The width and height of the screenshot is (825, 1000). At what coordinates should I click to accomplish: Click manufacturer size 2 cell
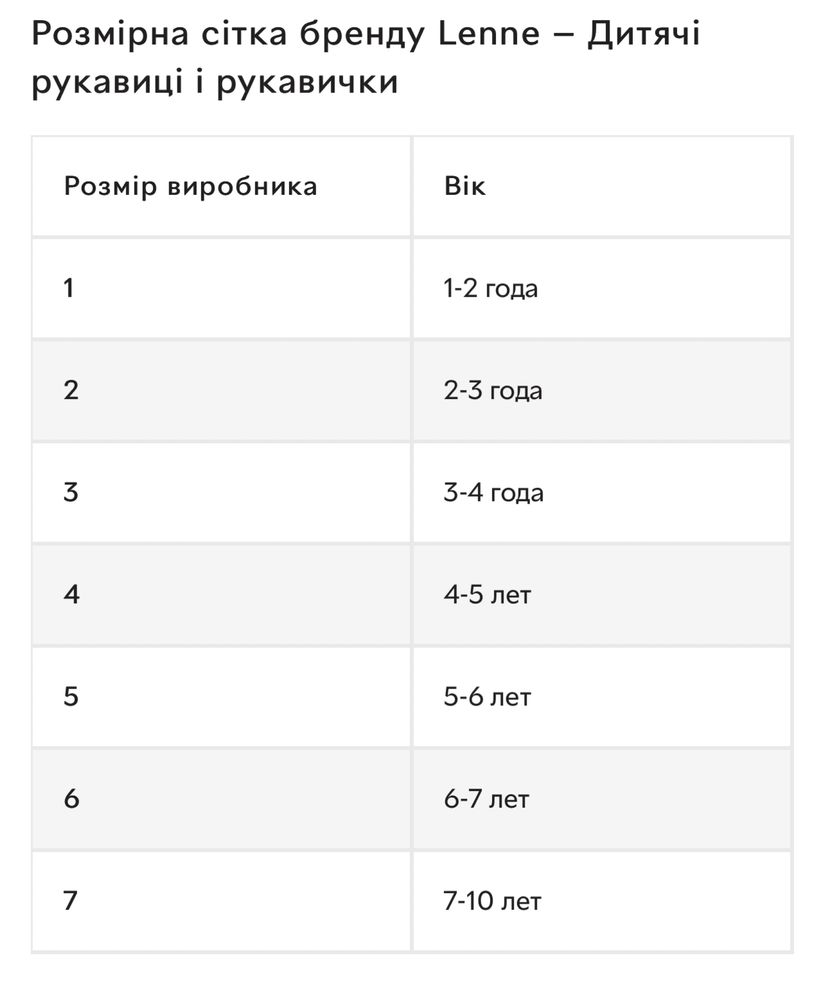[x=221, y=390]
